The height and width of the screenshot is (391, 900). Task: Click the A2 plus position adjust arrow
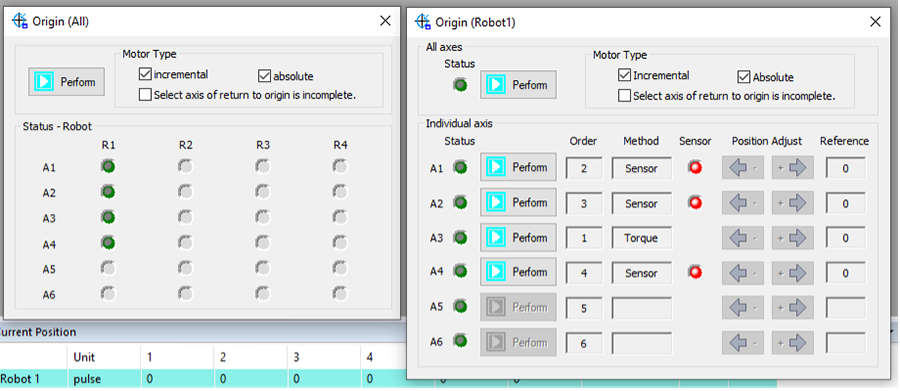(793, 203)
